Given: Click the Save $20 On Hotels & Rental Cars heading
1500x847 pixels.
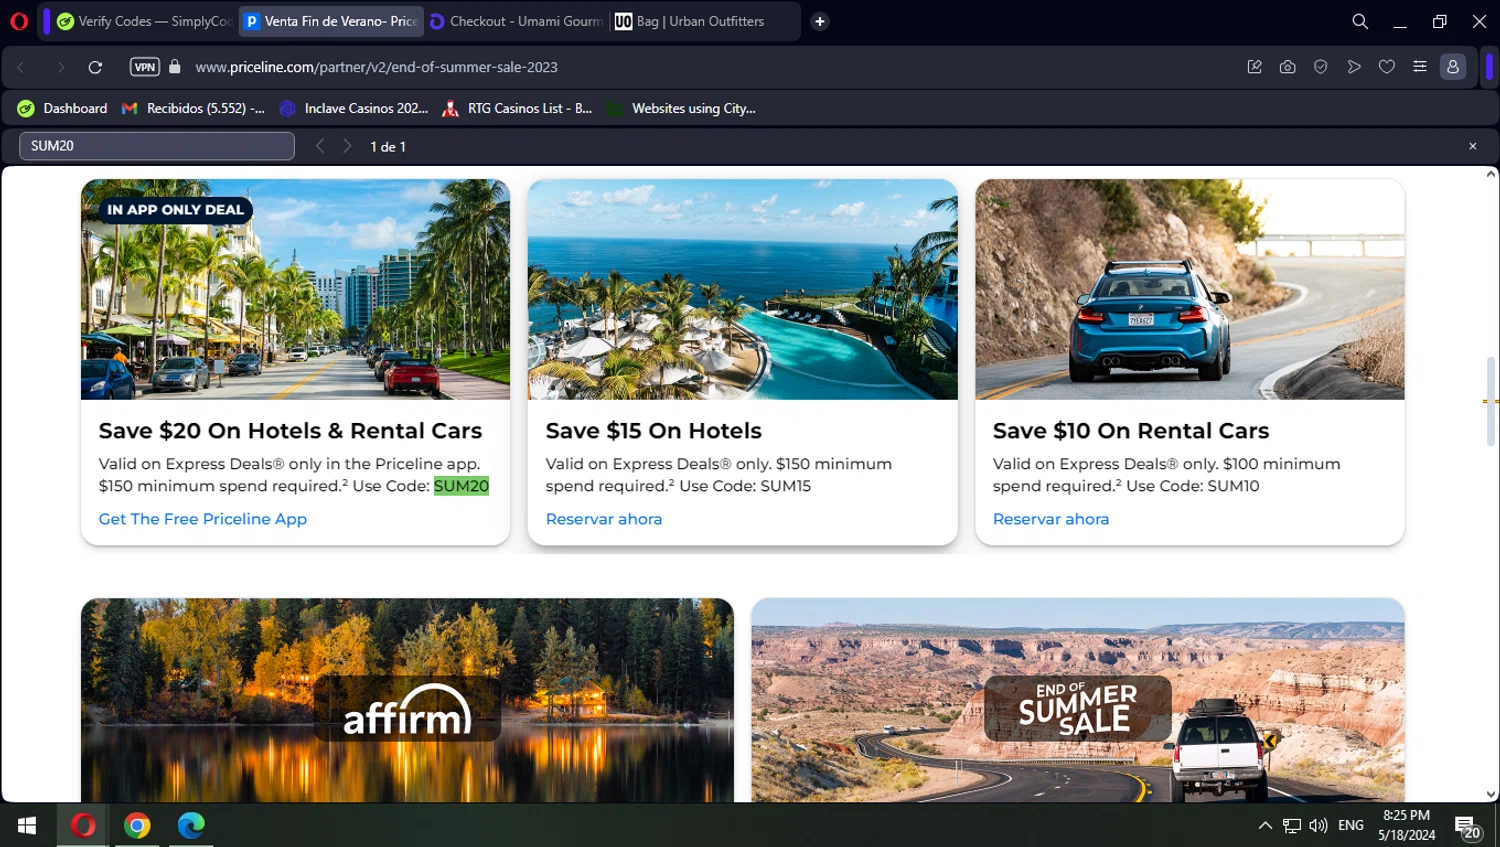Looking at the screenshot, I should coord(290,431).
